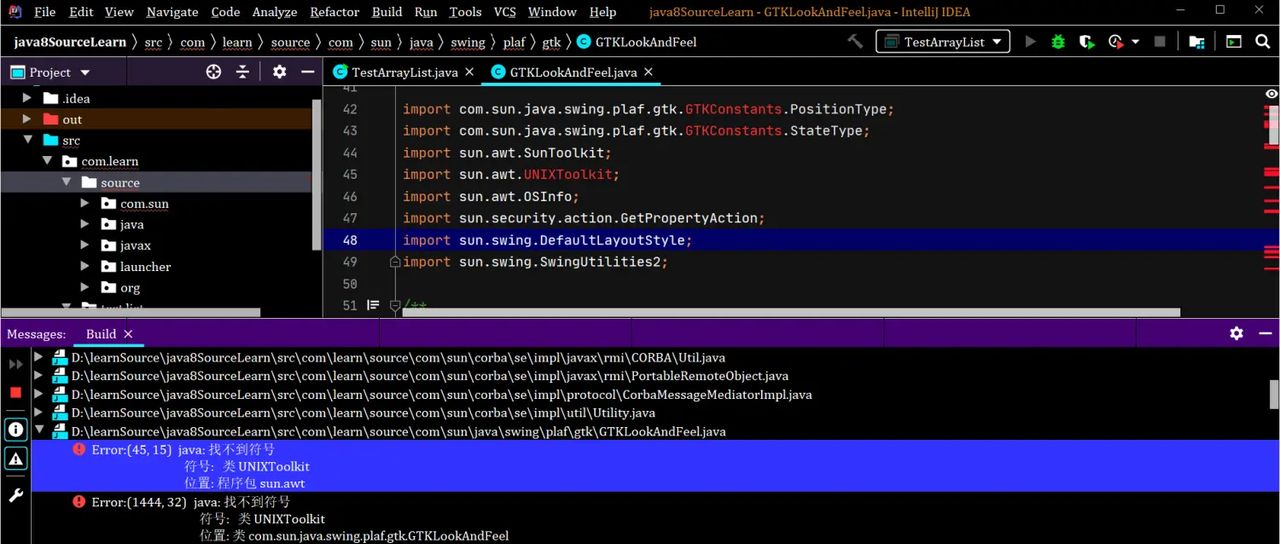Collapse the source package node
The height and width of the screenshot is (544, 1280).
(x=67, y=182)
